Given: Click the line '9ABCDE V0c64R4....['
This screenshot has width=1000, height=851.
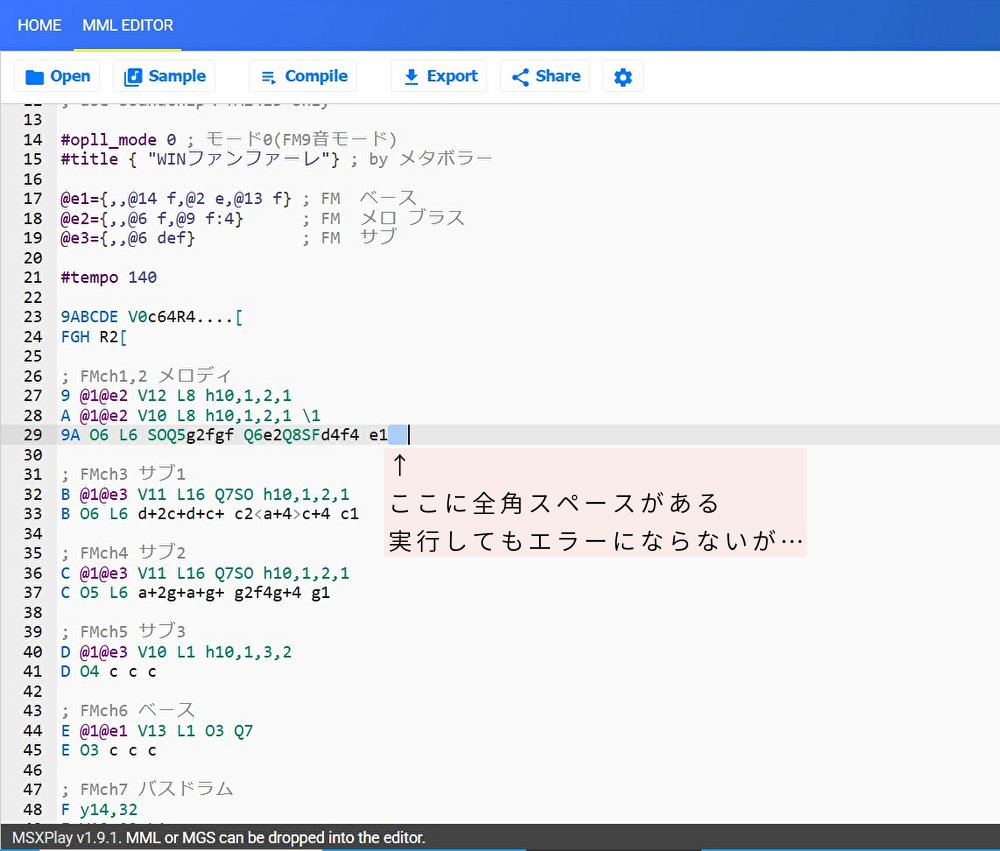Looking at the screenshot, I should tap(152, 317).
